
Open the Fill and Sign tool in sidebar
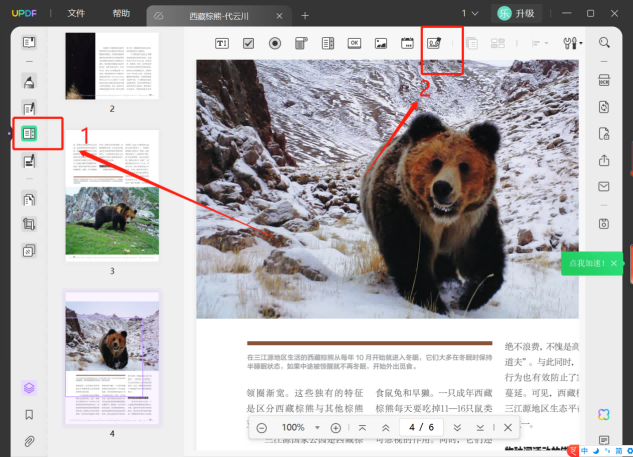[29, 161]
